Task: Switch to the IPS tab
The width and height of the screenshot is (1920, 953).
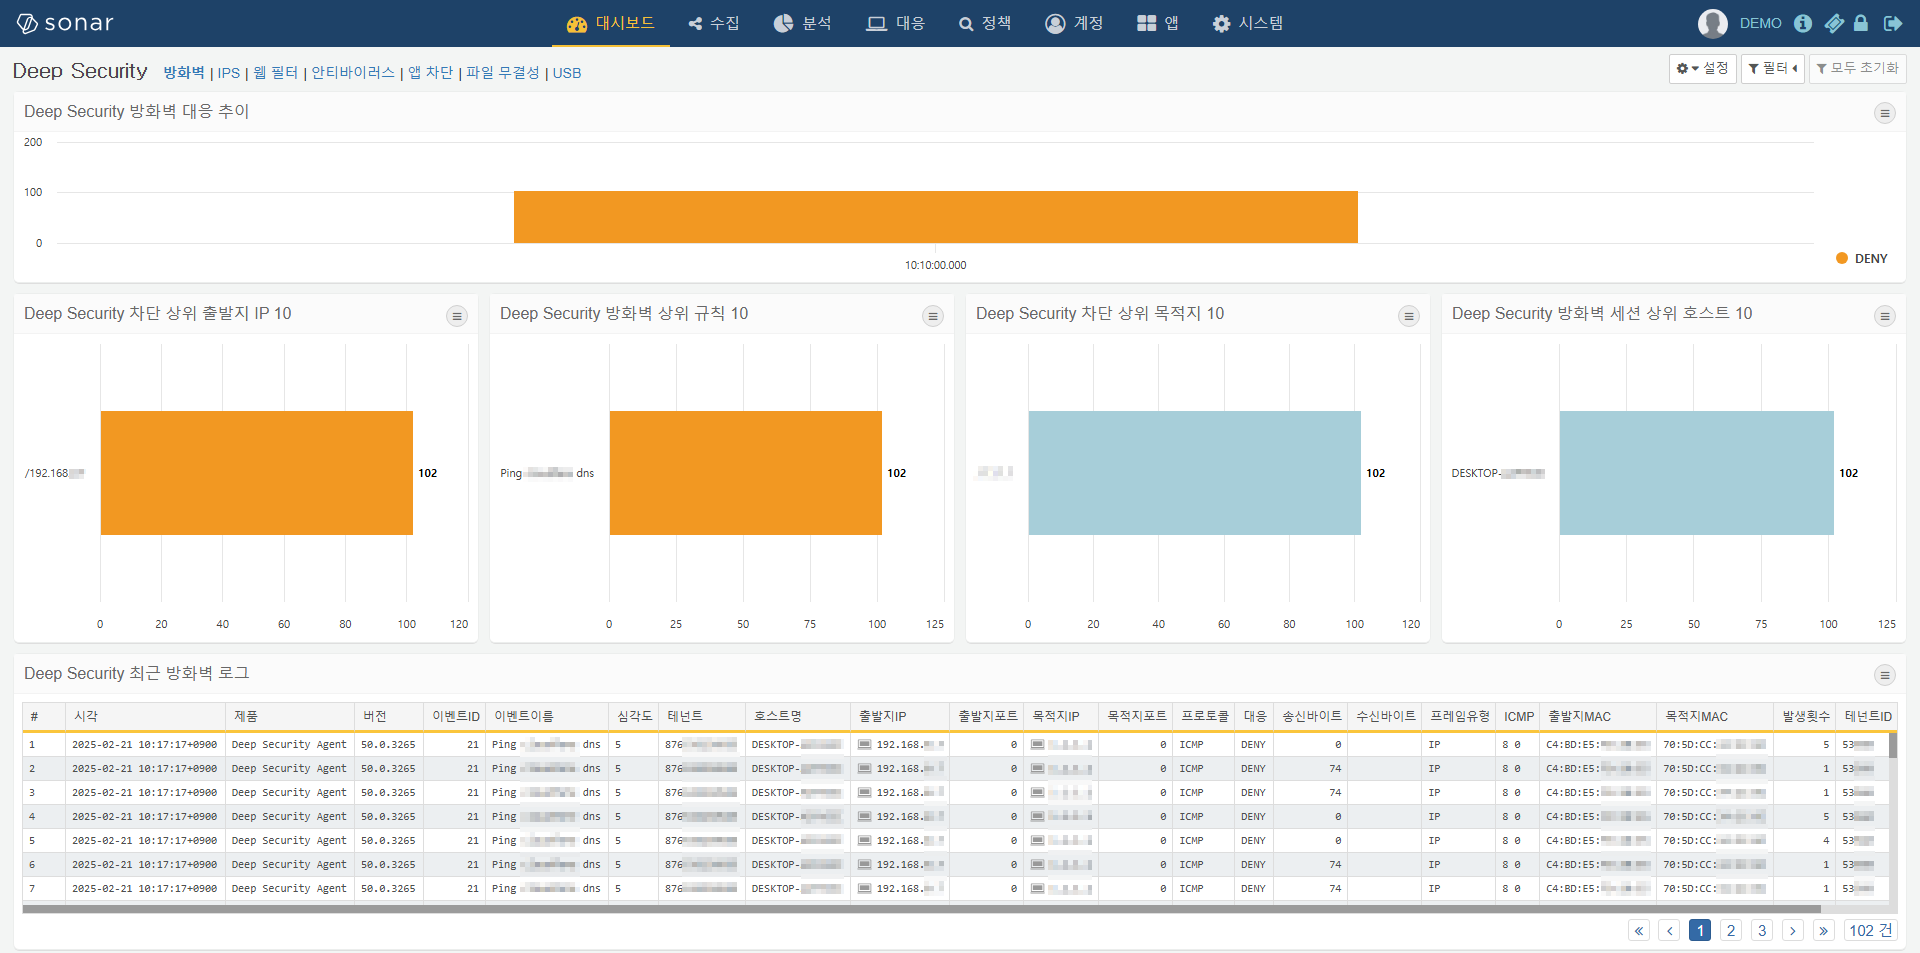Action: [229, 73]
